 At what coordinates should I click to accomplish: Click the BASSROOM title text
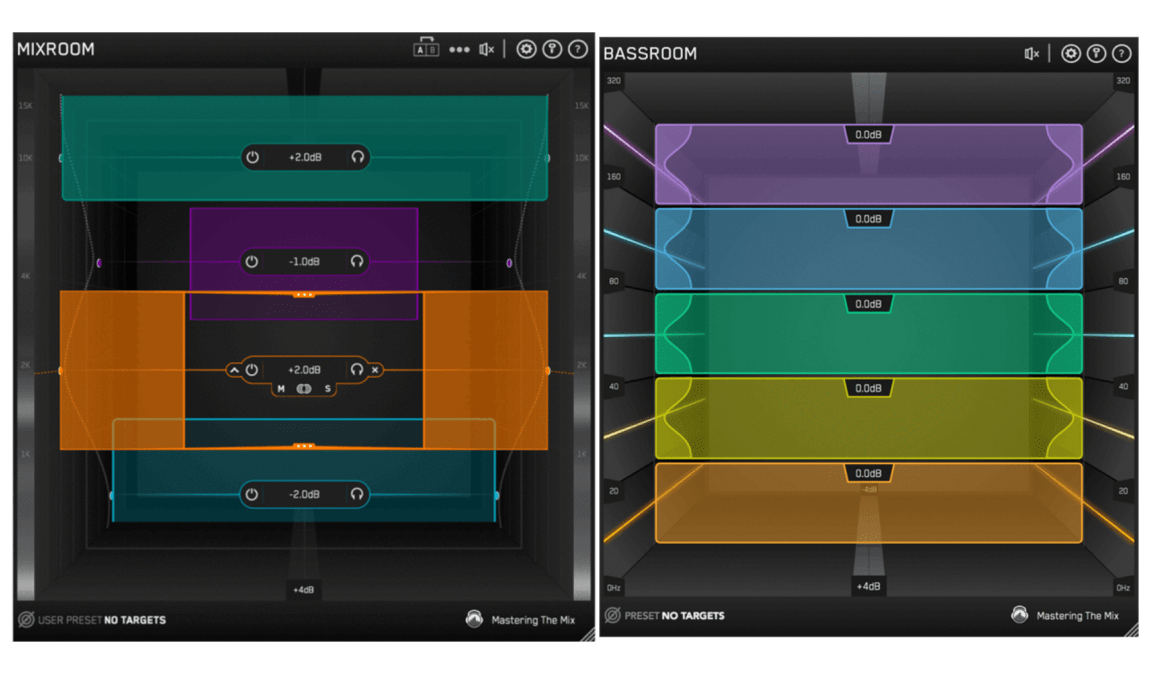[650, 54]
